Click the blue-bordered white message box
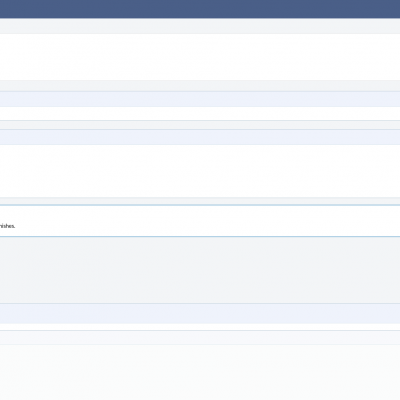This screenshot has width=400, height=400. coord(200,221)
